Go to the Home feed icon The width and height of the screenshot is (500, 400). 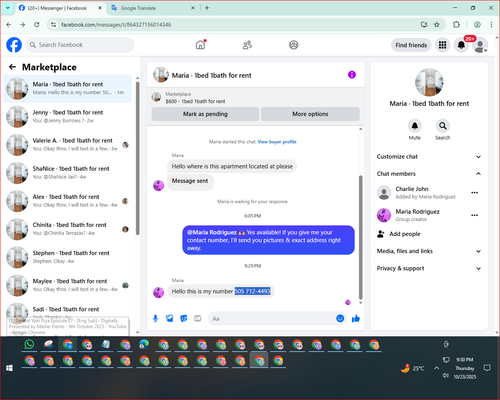pos(200,45)
